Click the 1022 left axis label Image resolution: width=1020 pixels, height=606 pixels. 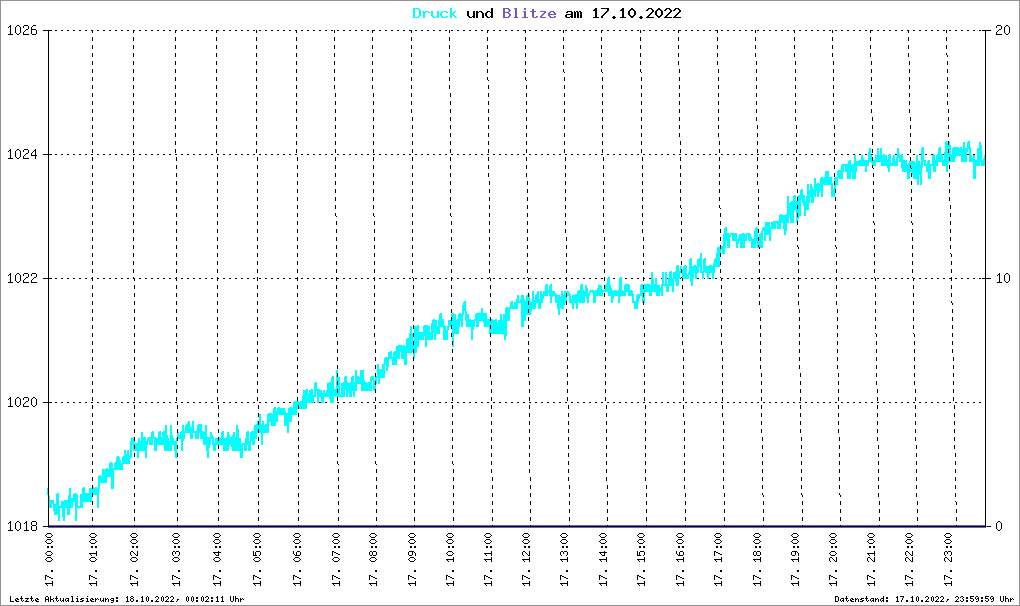22,278
